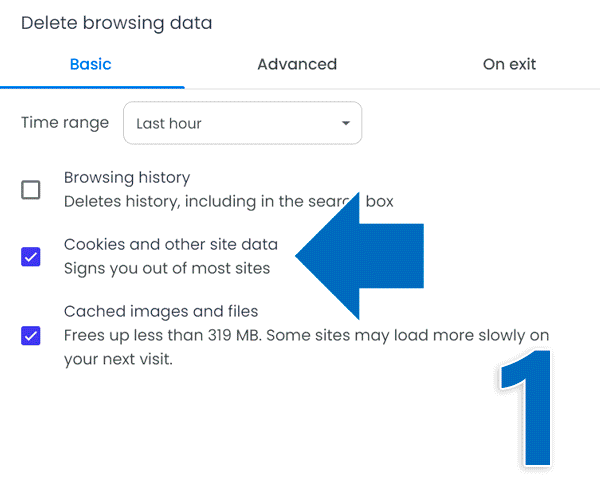Uncheck Cookies and other site data
This screenshot has width=600, height=500.
[31, 257]
